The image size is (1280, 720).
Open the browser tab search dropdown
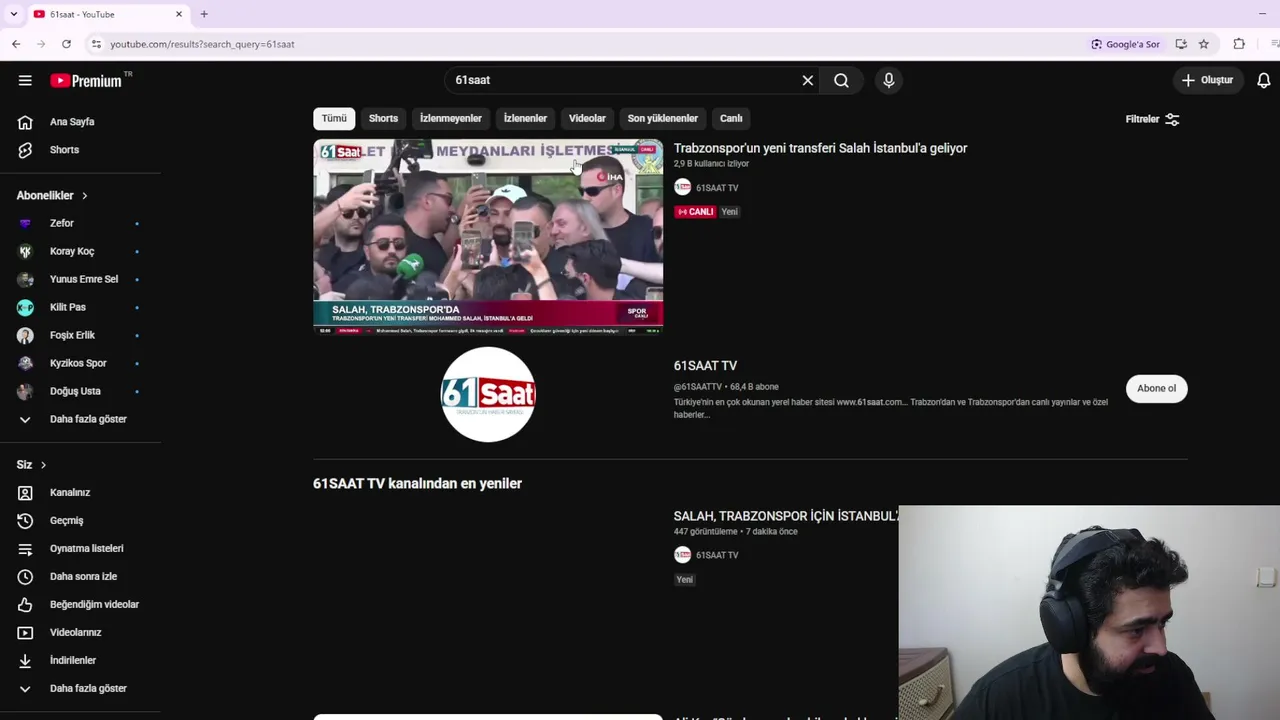13,14
